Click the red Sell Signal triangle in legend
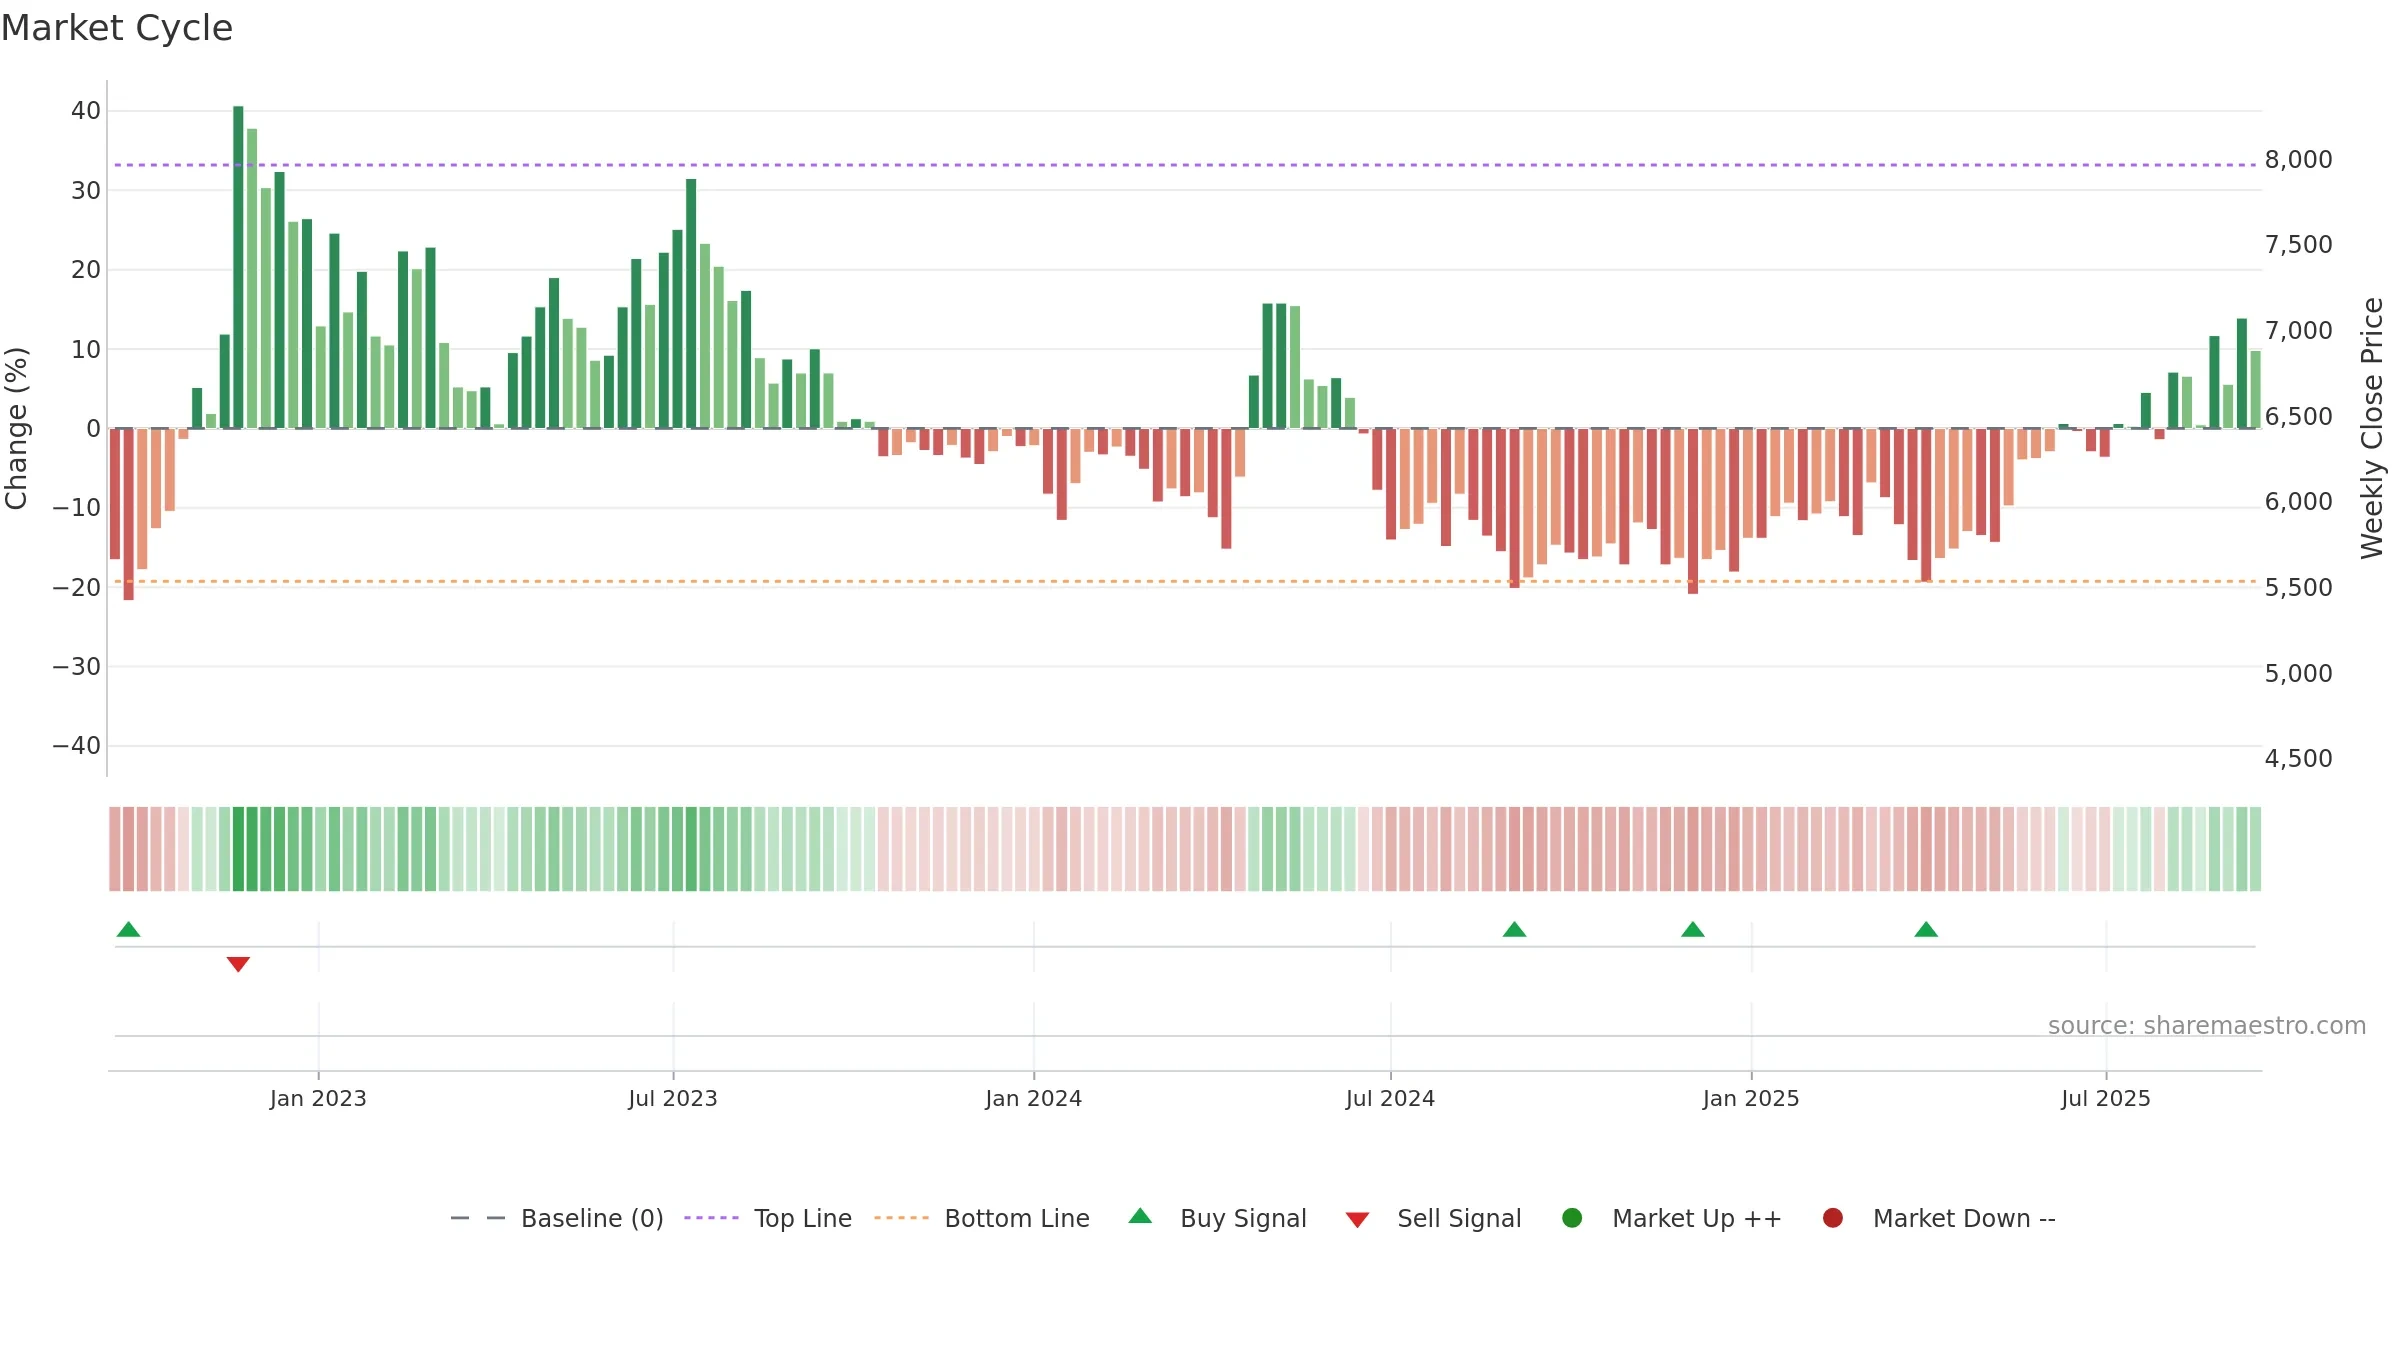This screenshot has width=2400, height=1350. coord(1357,1220)
